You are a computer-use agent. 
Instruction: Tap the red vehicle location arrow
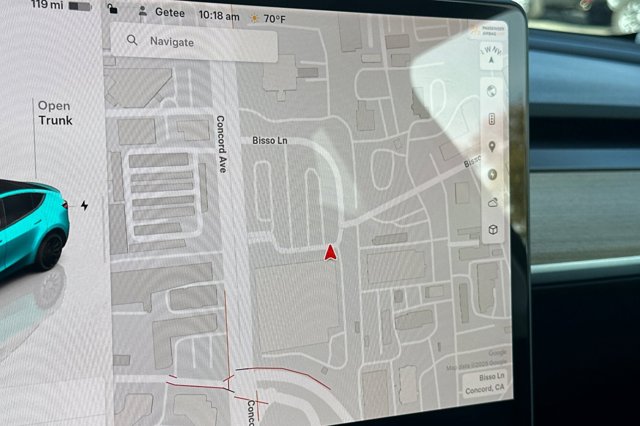coord(329,252)
